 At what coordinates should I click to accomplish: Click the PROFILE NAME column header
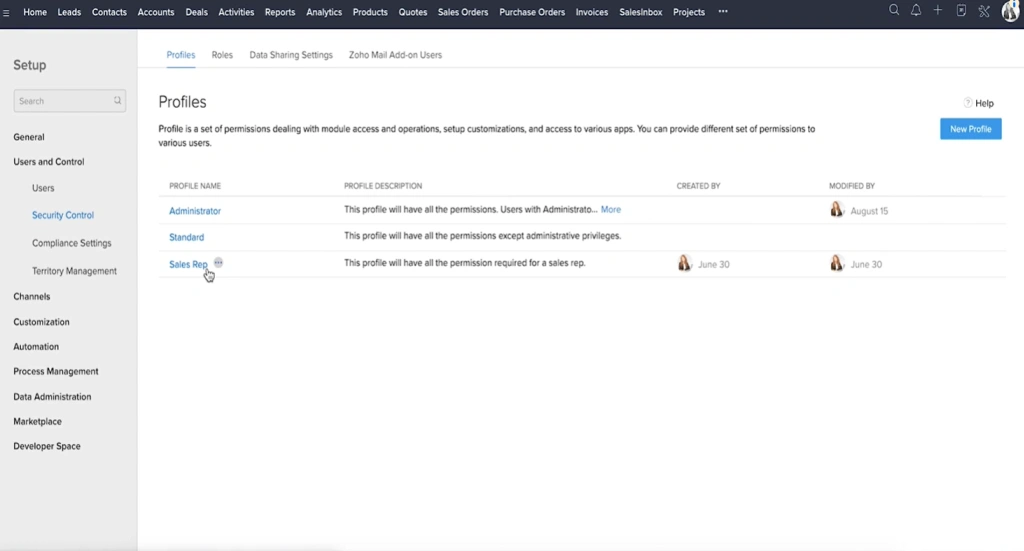195,186
